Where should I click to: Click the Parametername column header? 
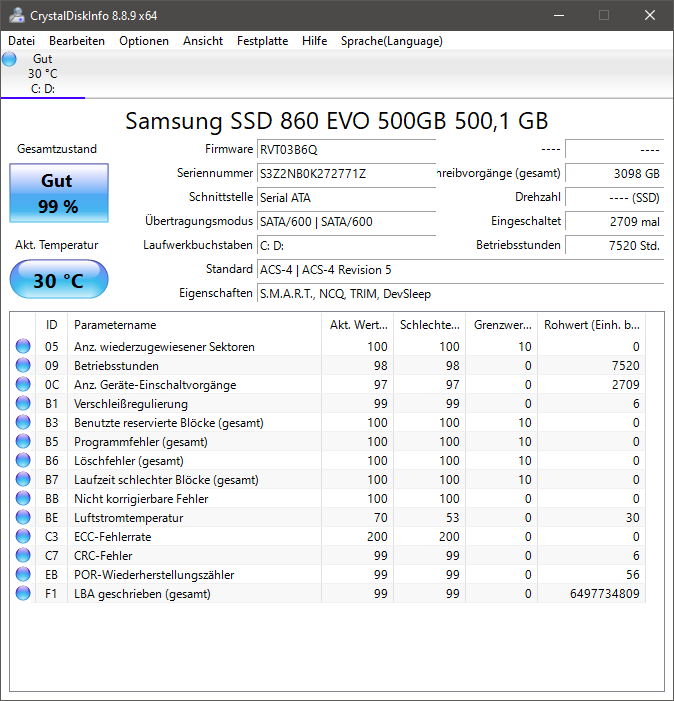(194, 325)
